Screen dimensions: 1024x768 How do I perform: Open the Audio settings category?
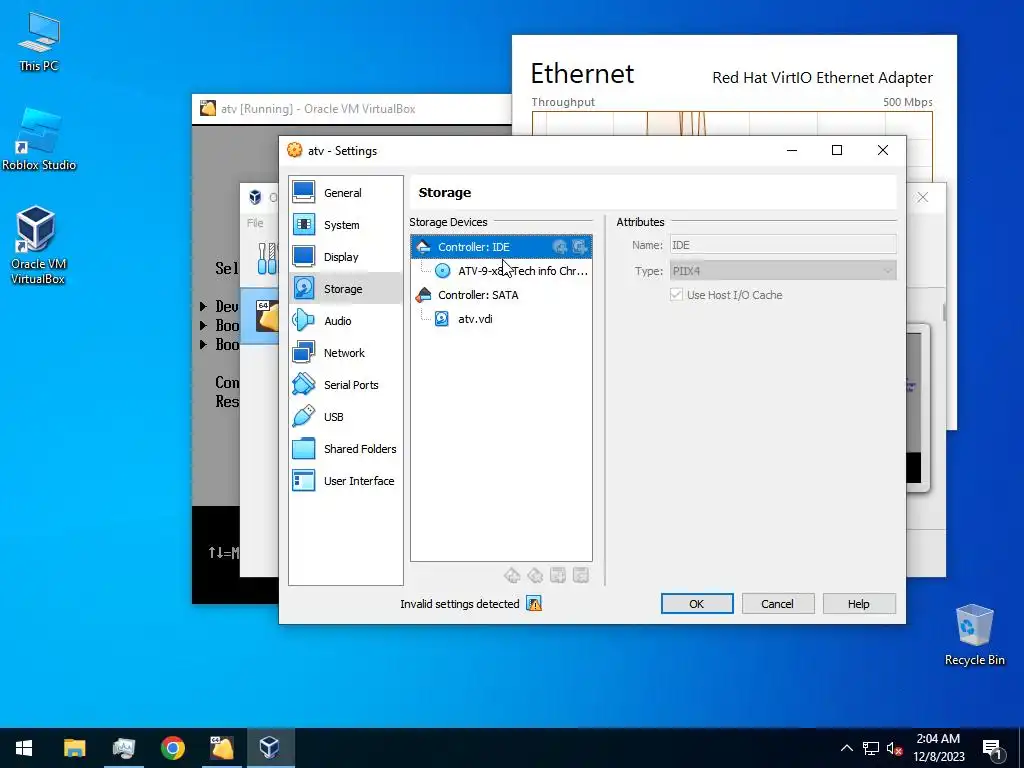click(345, 321)
